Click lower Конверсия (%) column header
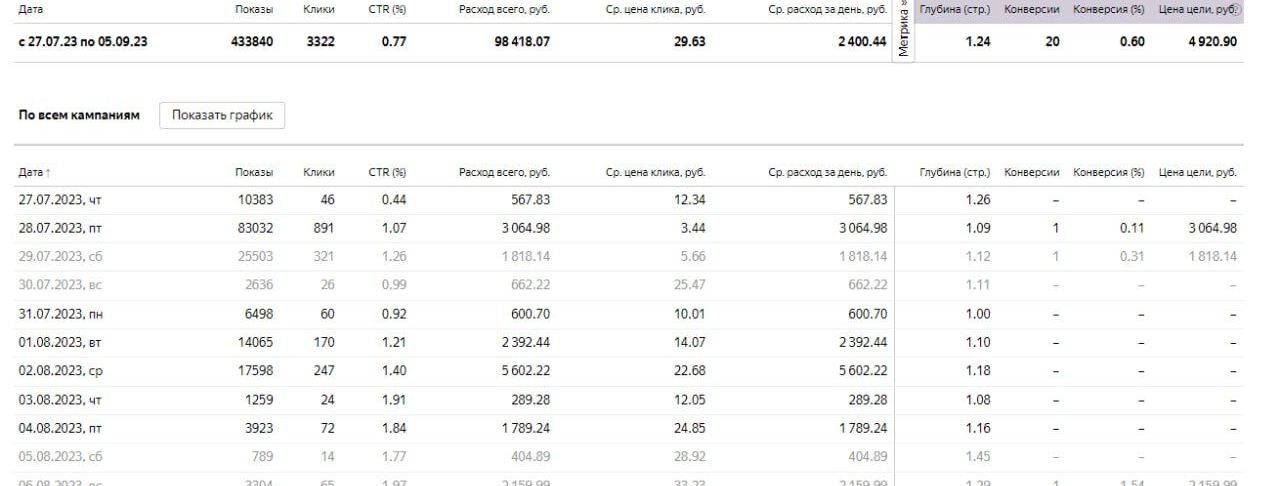Image resolution: width=1280 pixels, height=486 pixels. (1108, 173)
